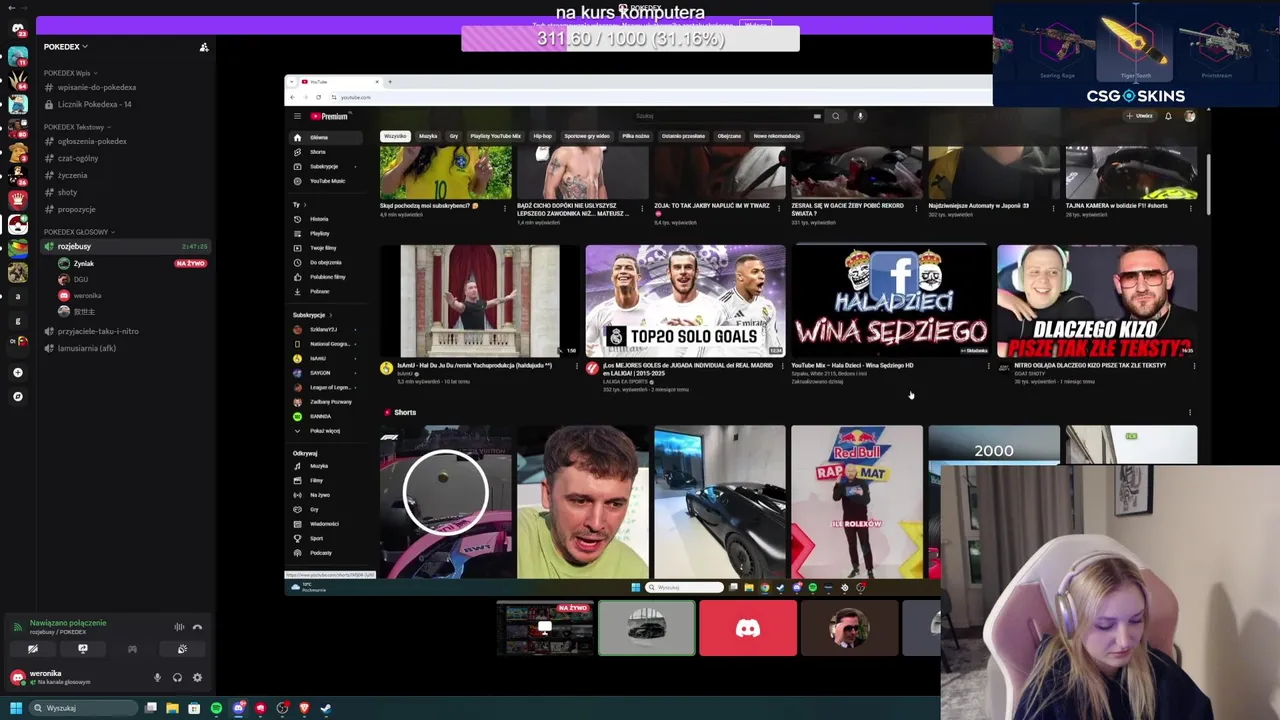Open Polubione filmy in sidebar

[325, 277]
